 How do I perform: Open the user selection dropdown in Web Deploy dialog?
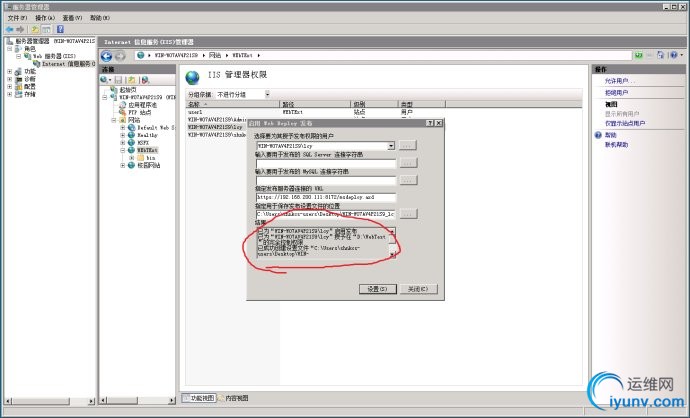pyautogui.click(x=391, y=146)
